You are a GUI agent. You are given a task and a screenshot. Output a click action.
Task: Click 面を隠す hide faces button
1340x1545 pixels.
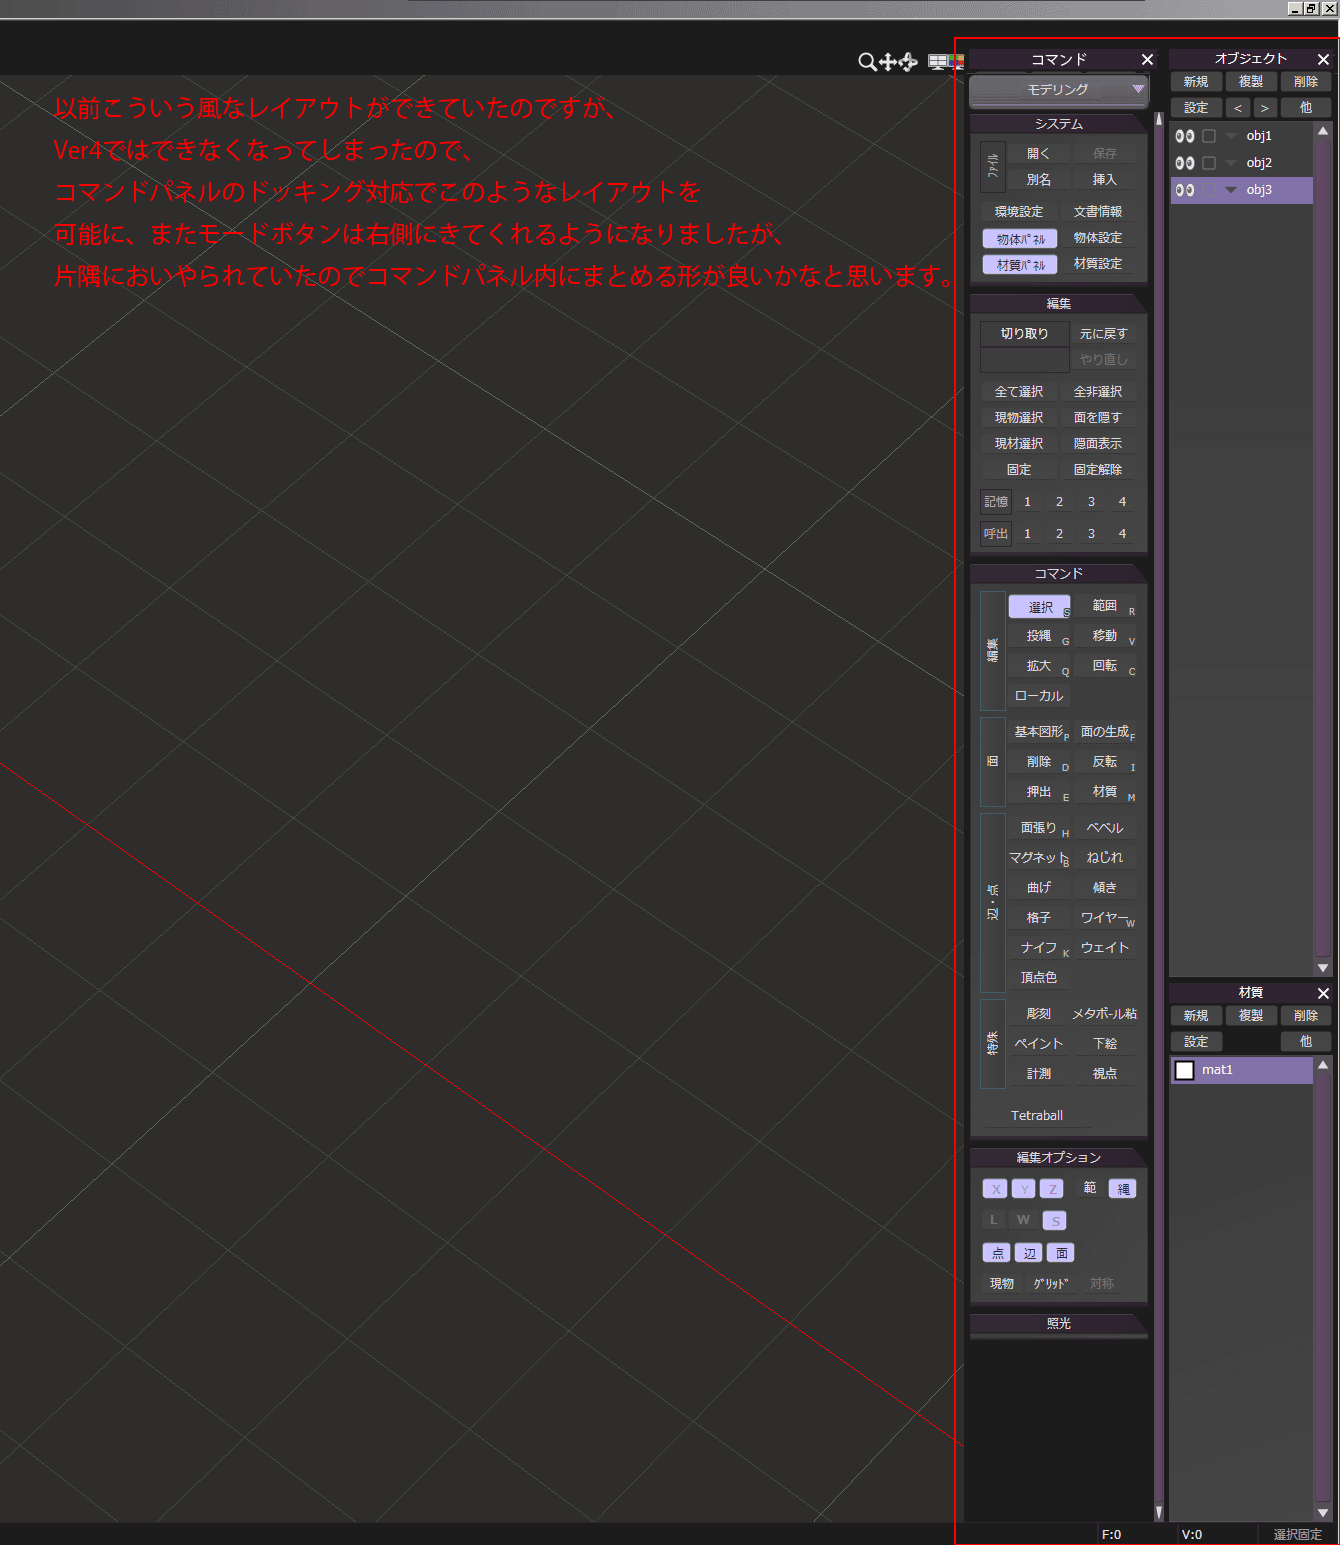(x=1098, y=418)
